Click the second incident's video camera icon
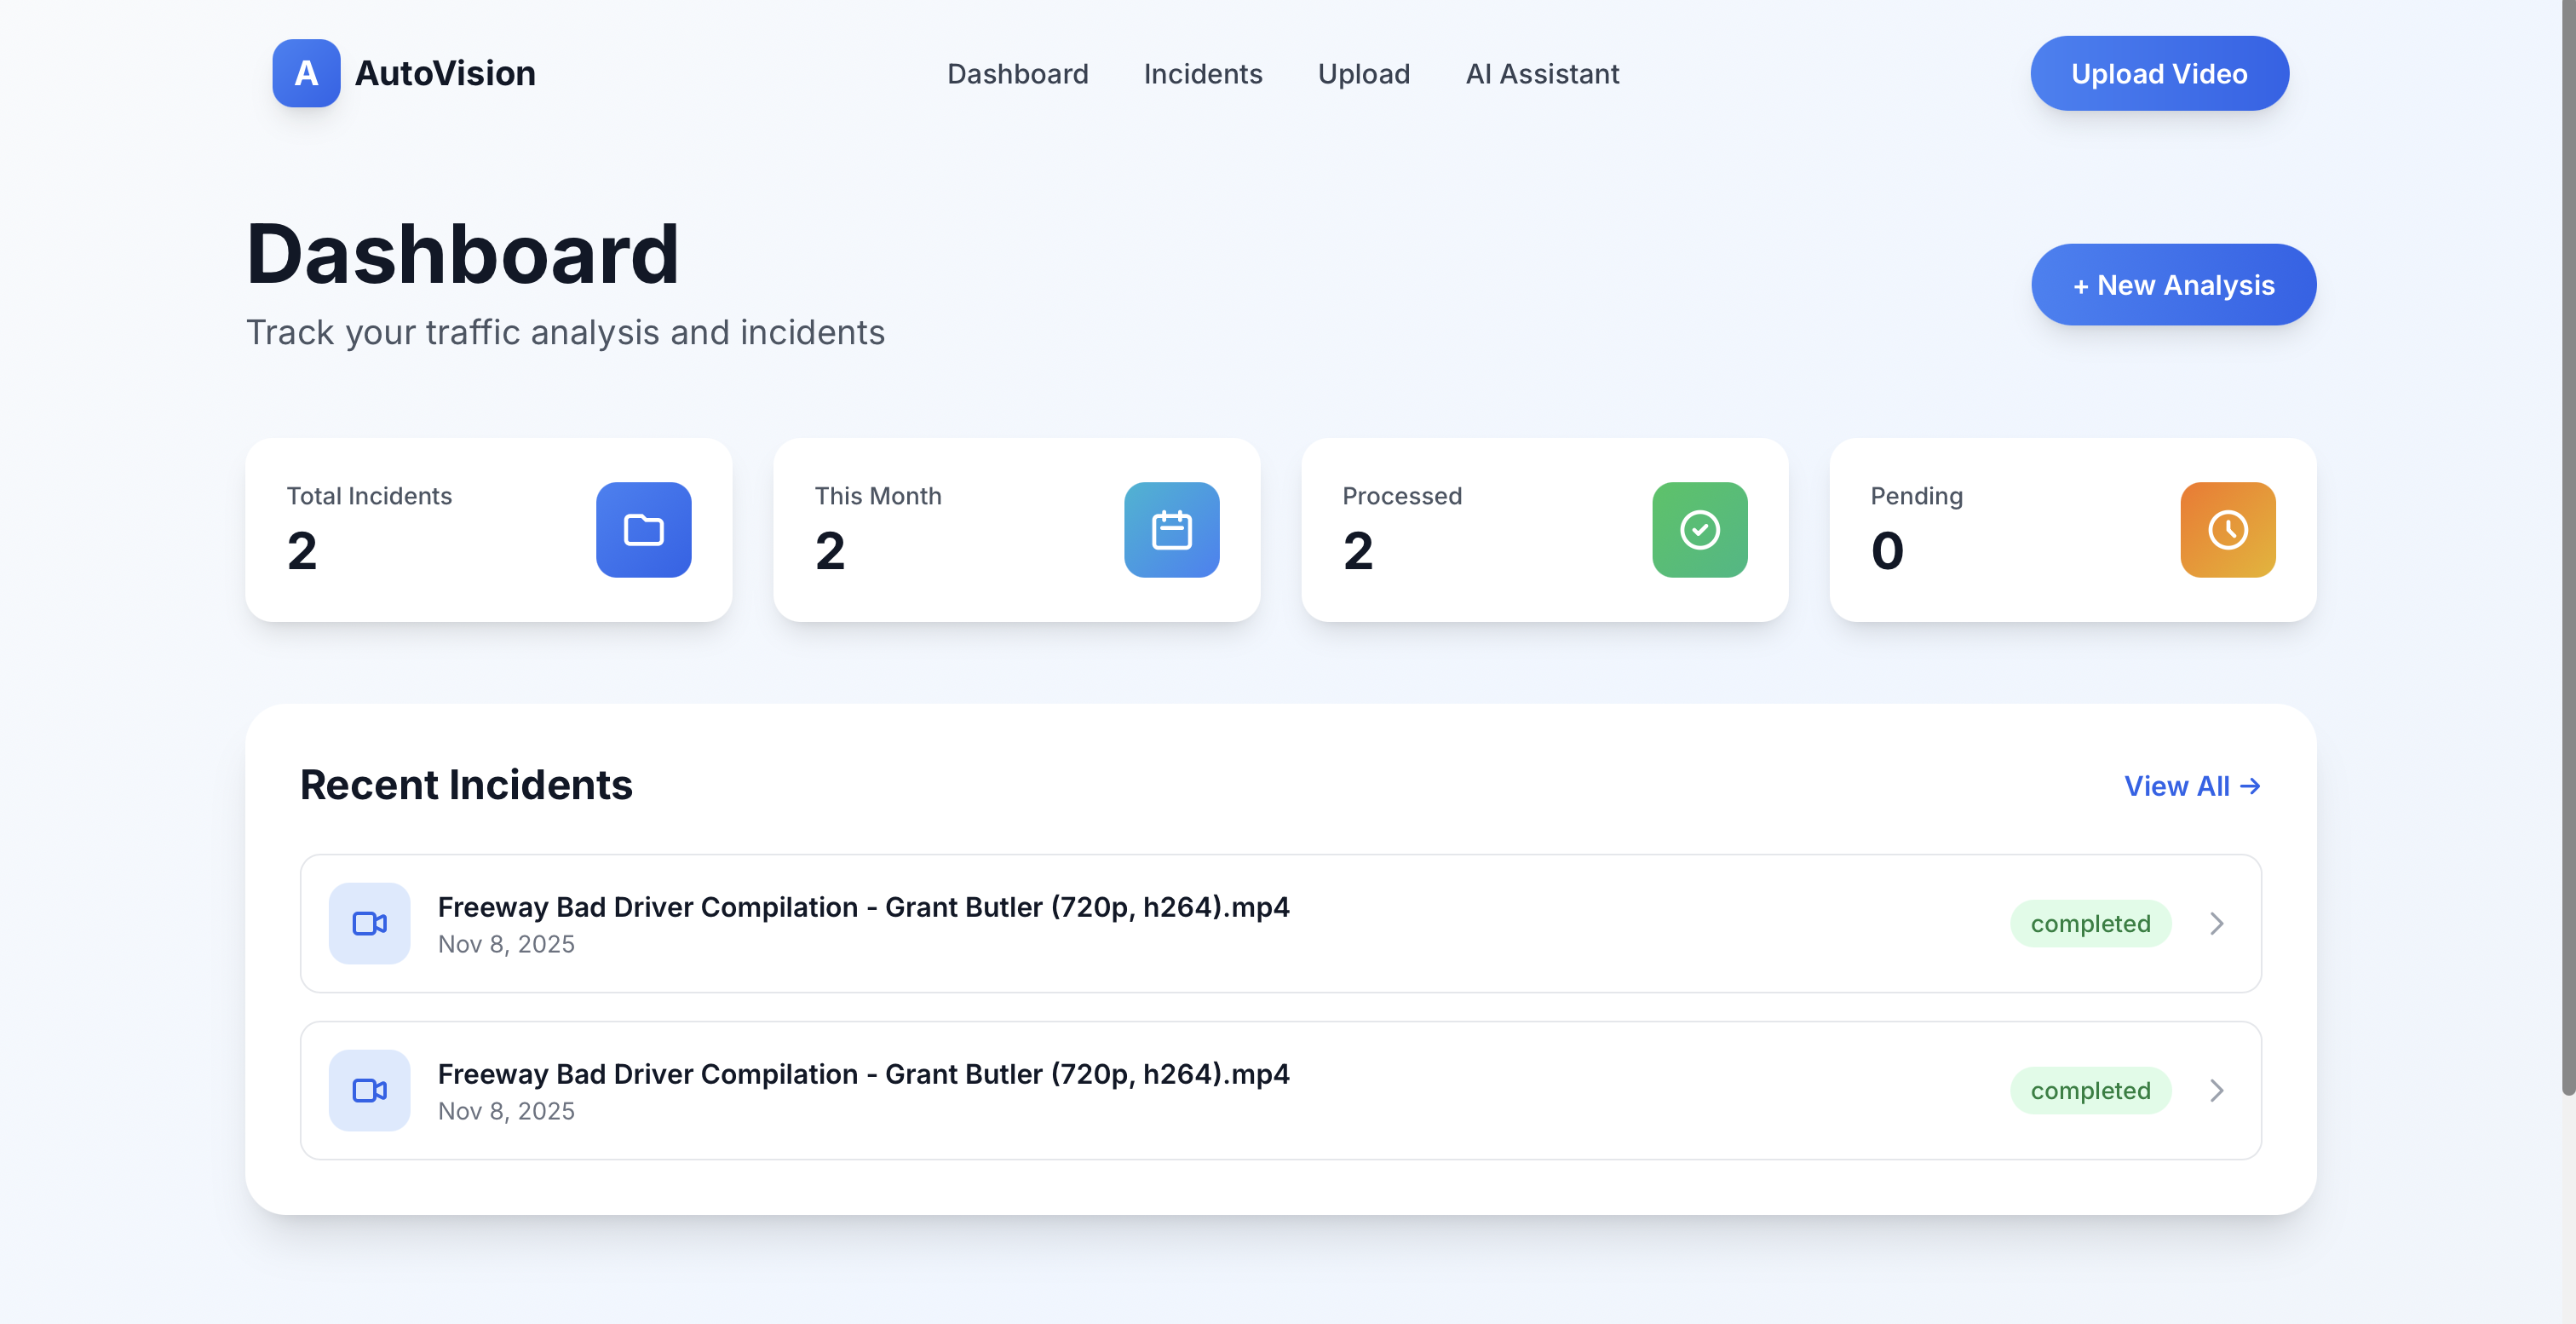The width and height of the screenshot is (2576, 1324). [x=369, y=1090]
